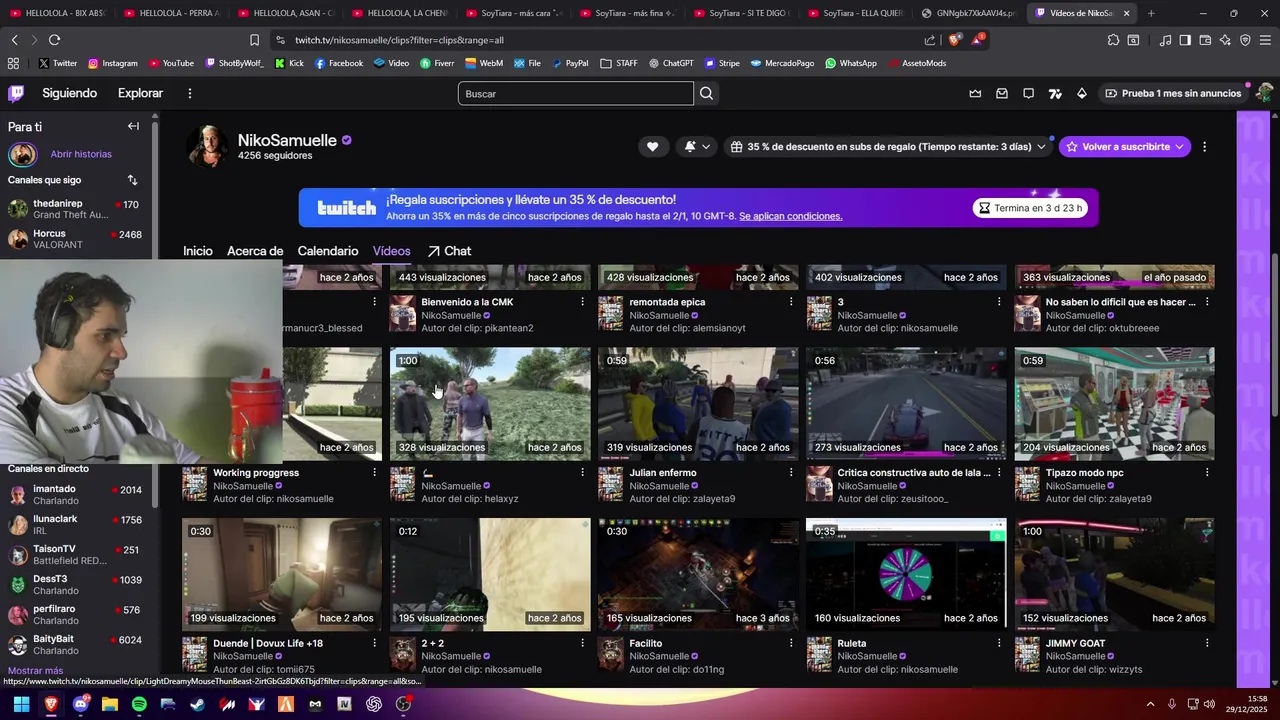The height and width of the screenshot is (720, 1280).
Task: Open Horcus VALORANT channel in sidebar
Action: 75,239
